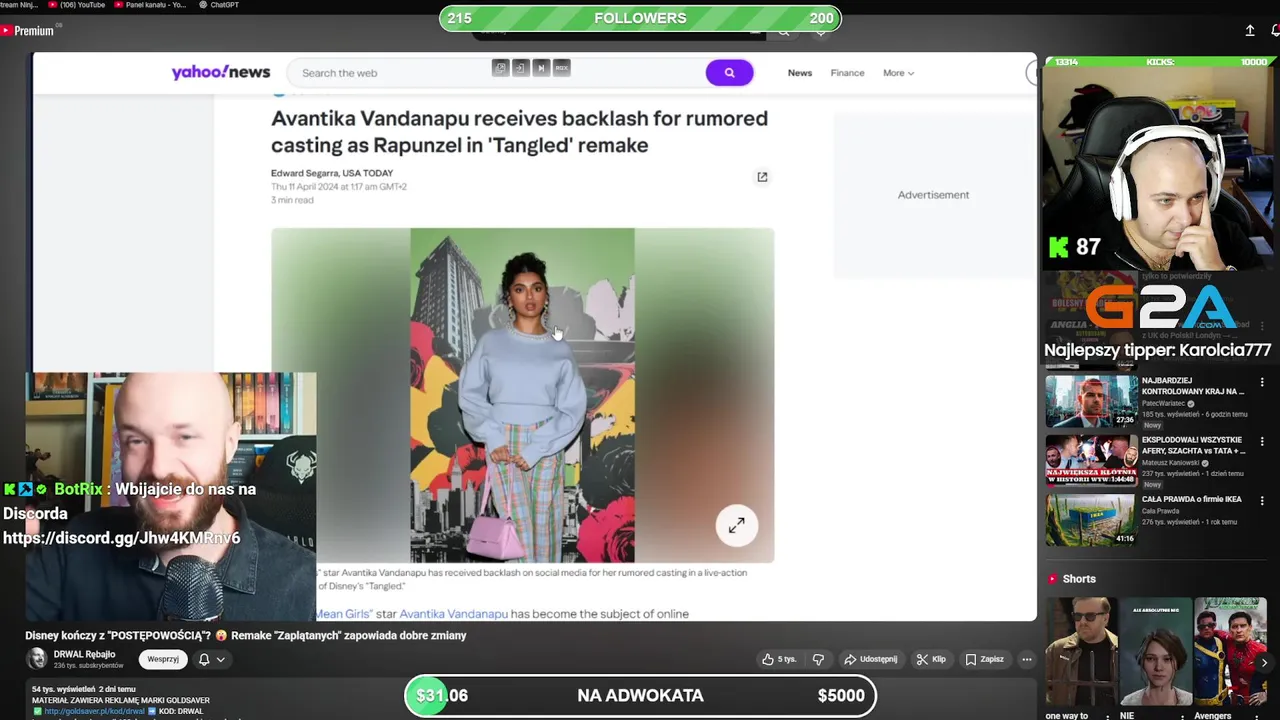Click the Wesprzyj button
This screenshot has width=1280, height=720.
pyautogui.click(x=163, y=659)
